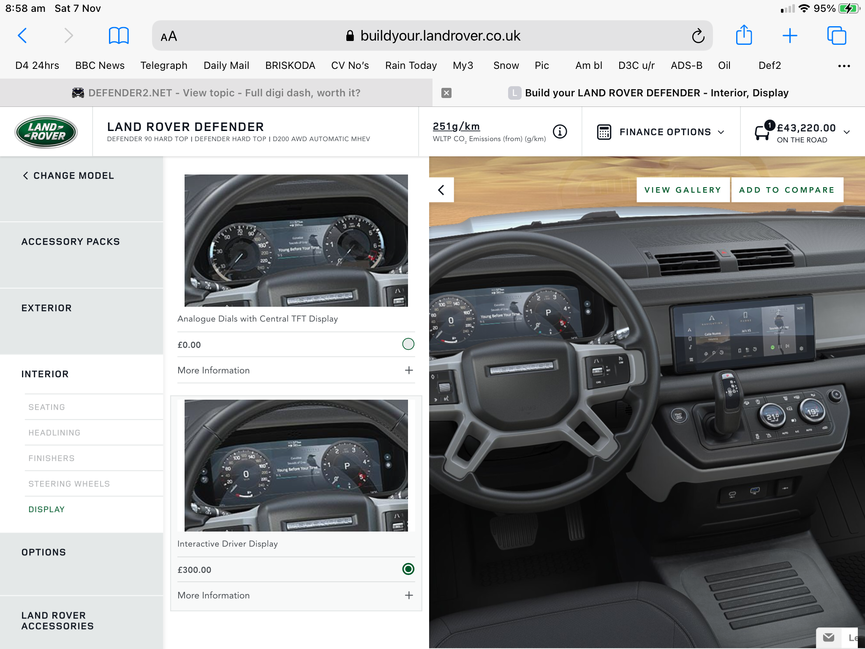The width and height of the screenshot is (865, 649).
Task: Reload the page with the refresh icon
Action: [698, 36]
